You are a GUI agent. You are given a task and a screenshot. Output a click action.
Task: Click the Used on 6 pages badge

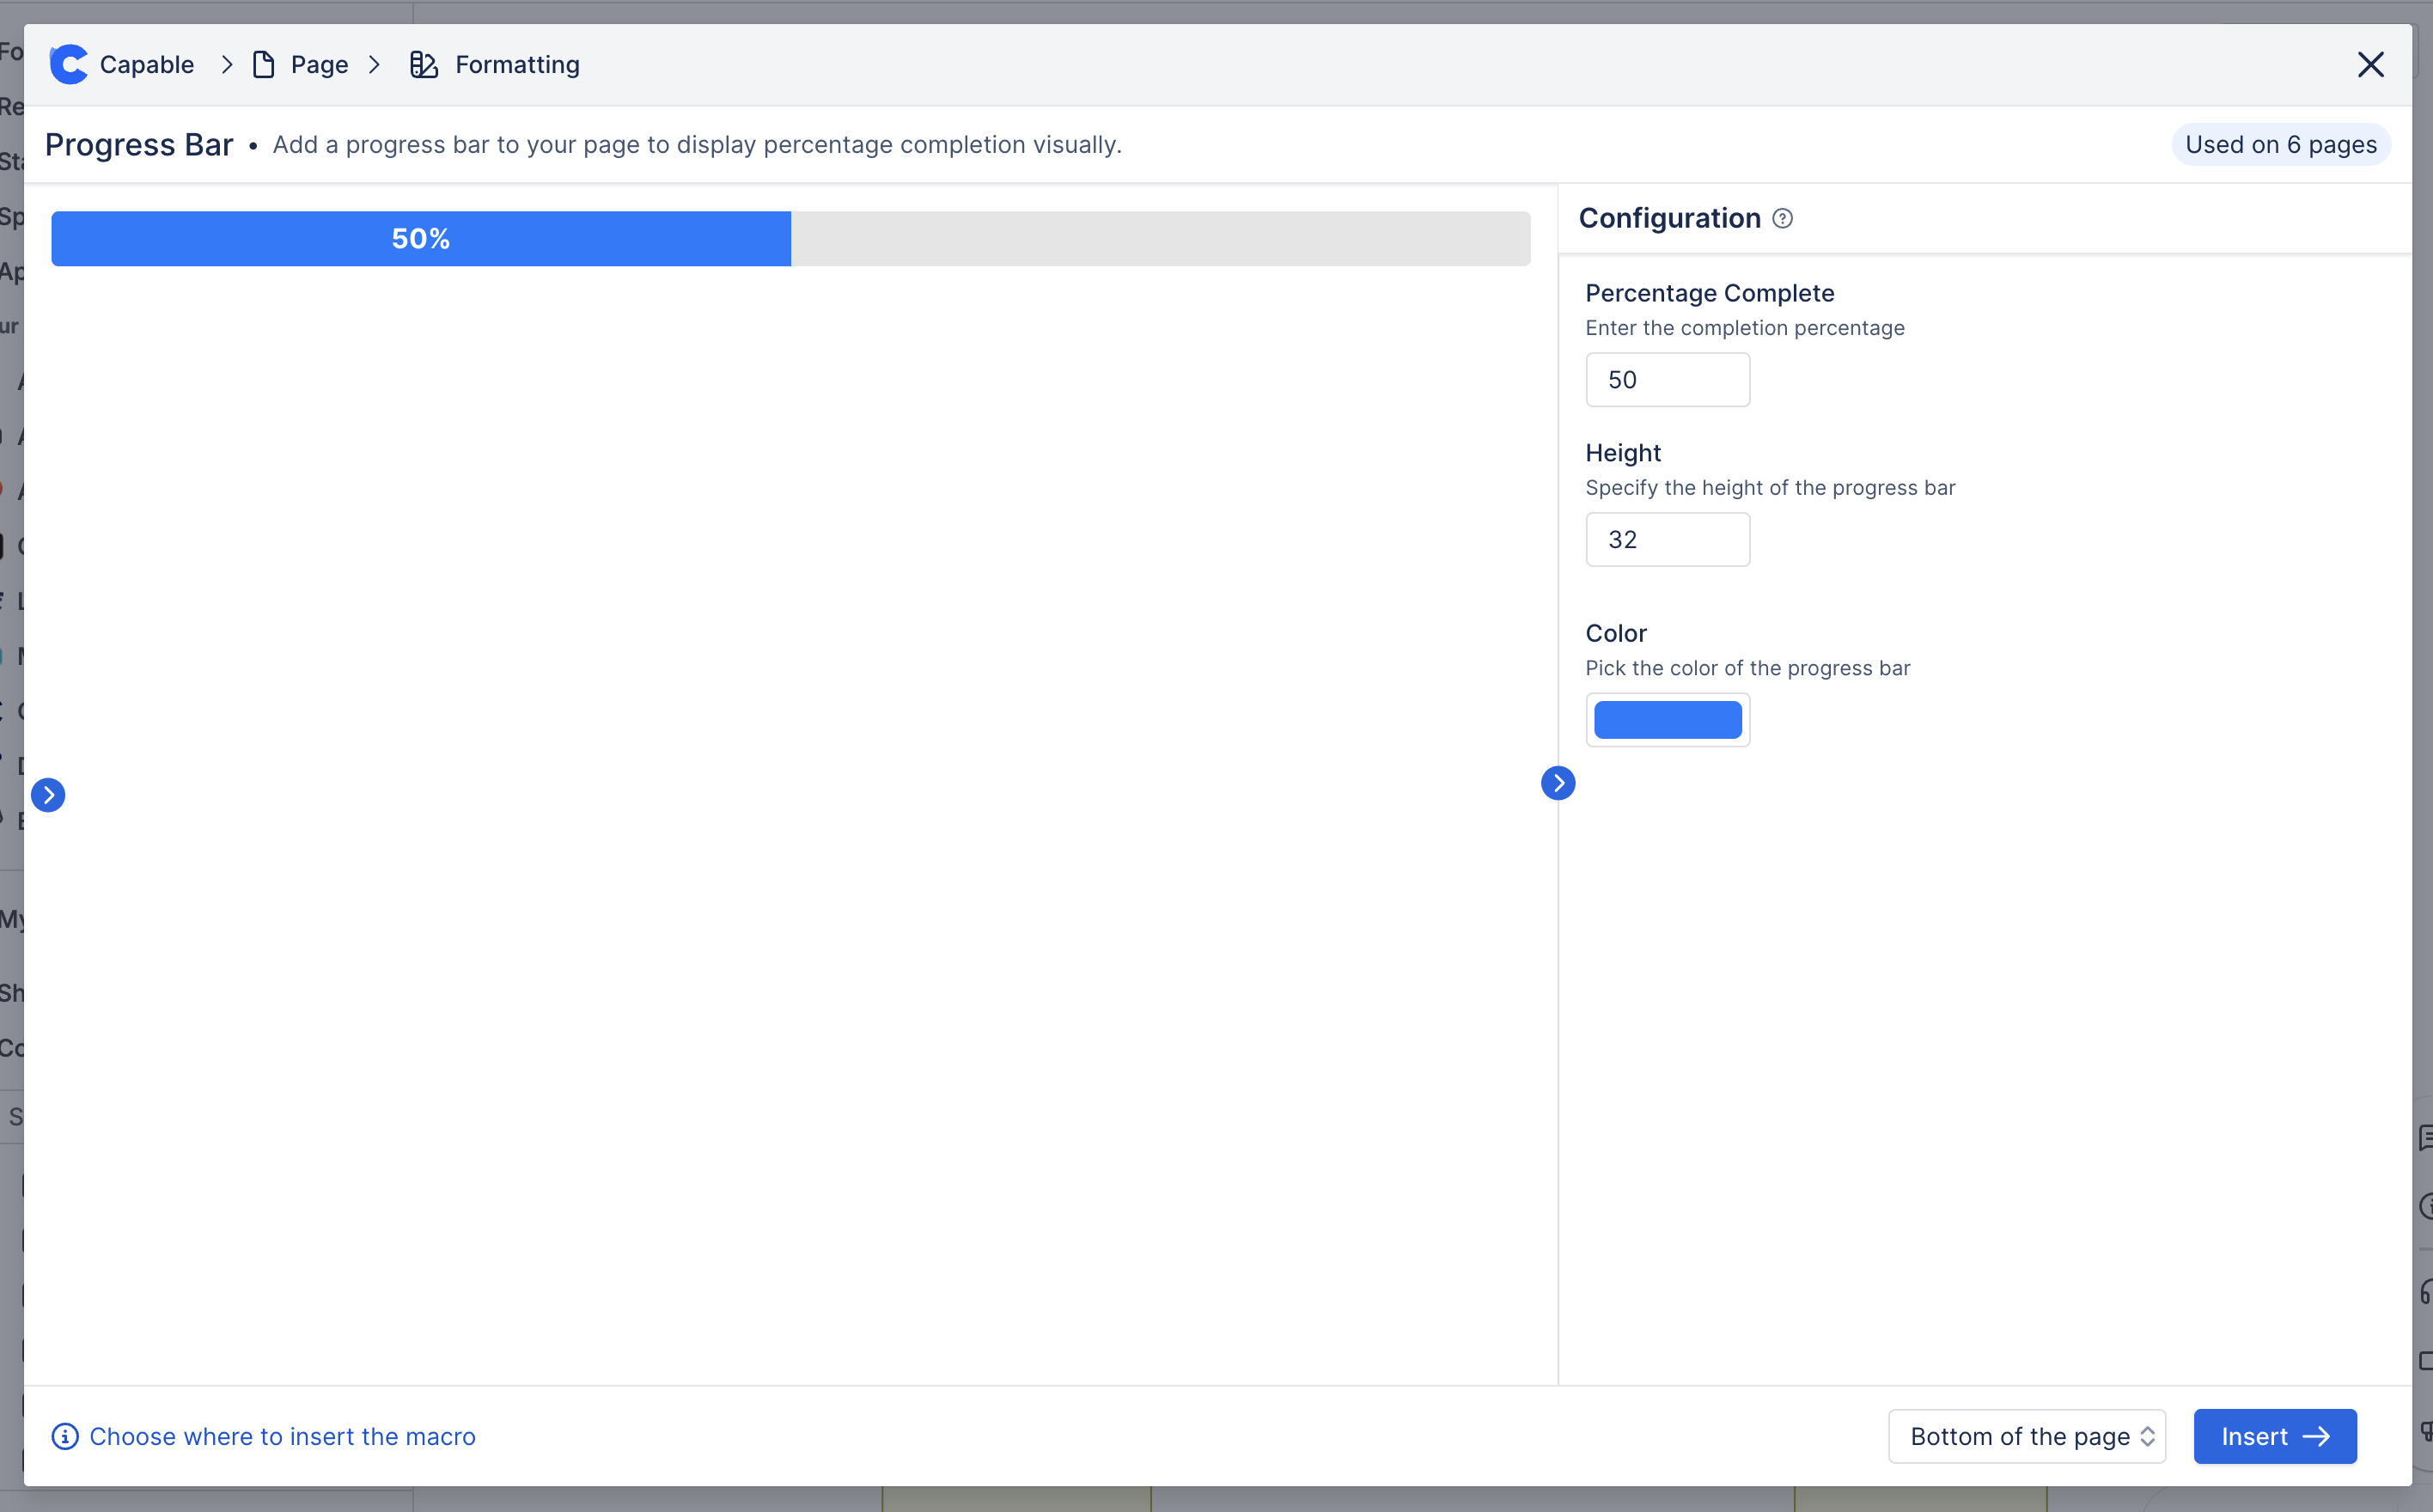[2280, 145]
